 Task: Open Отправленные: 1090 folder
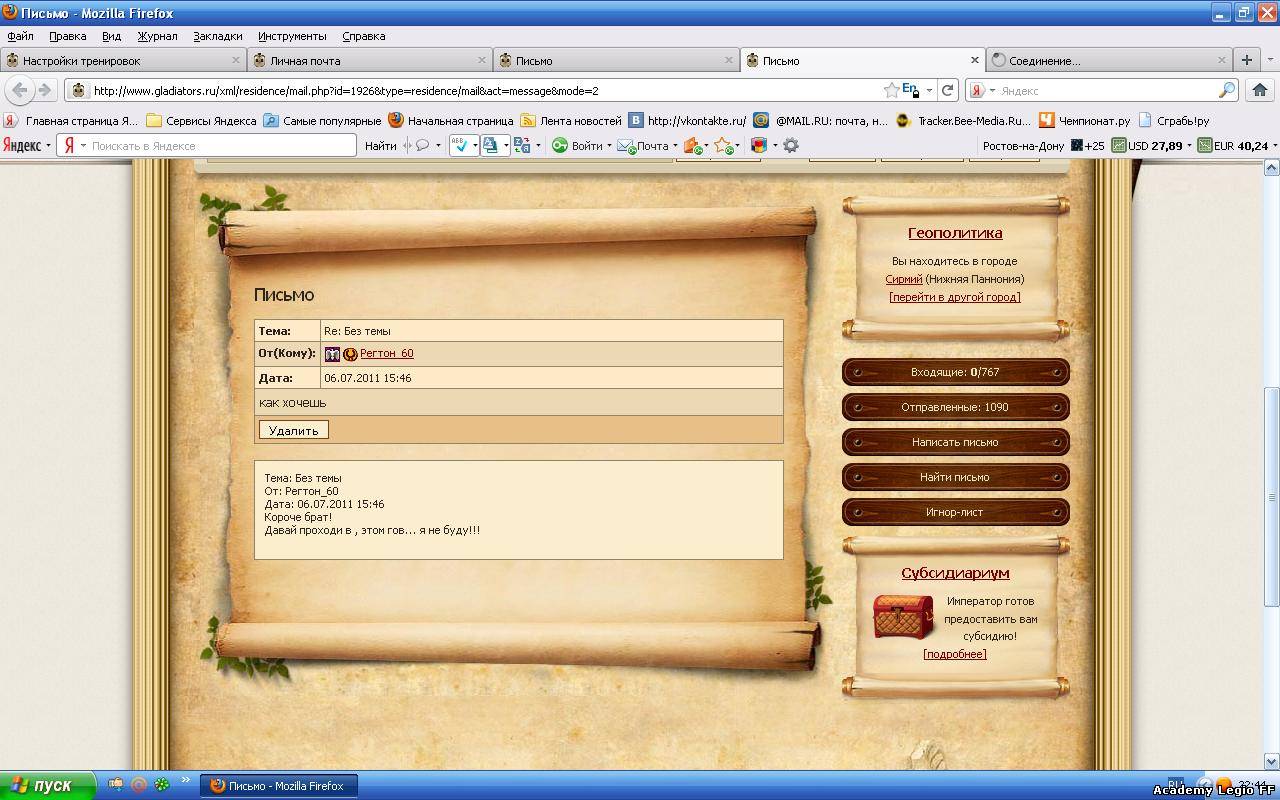click(x=955, y=407)
